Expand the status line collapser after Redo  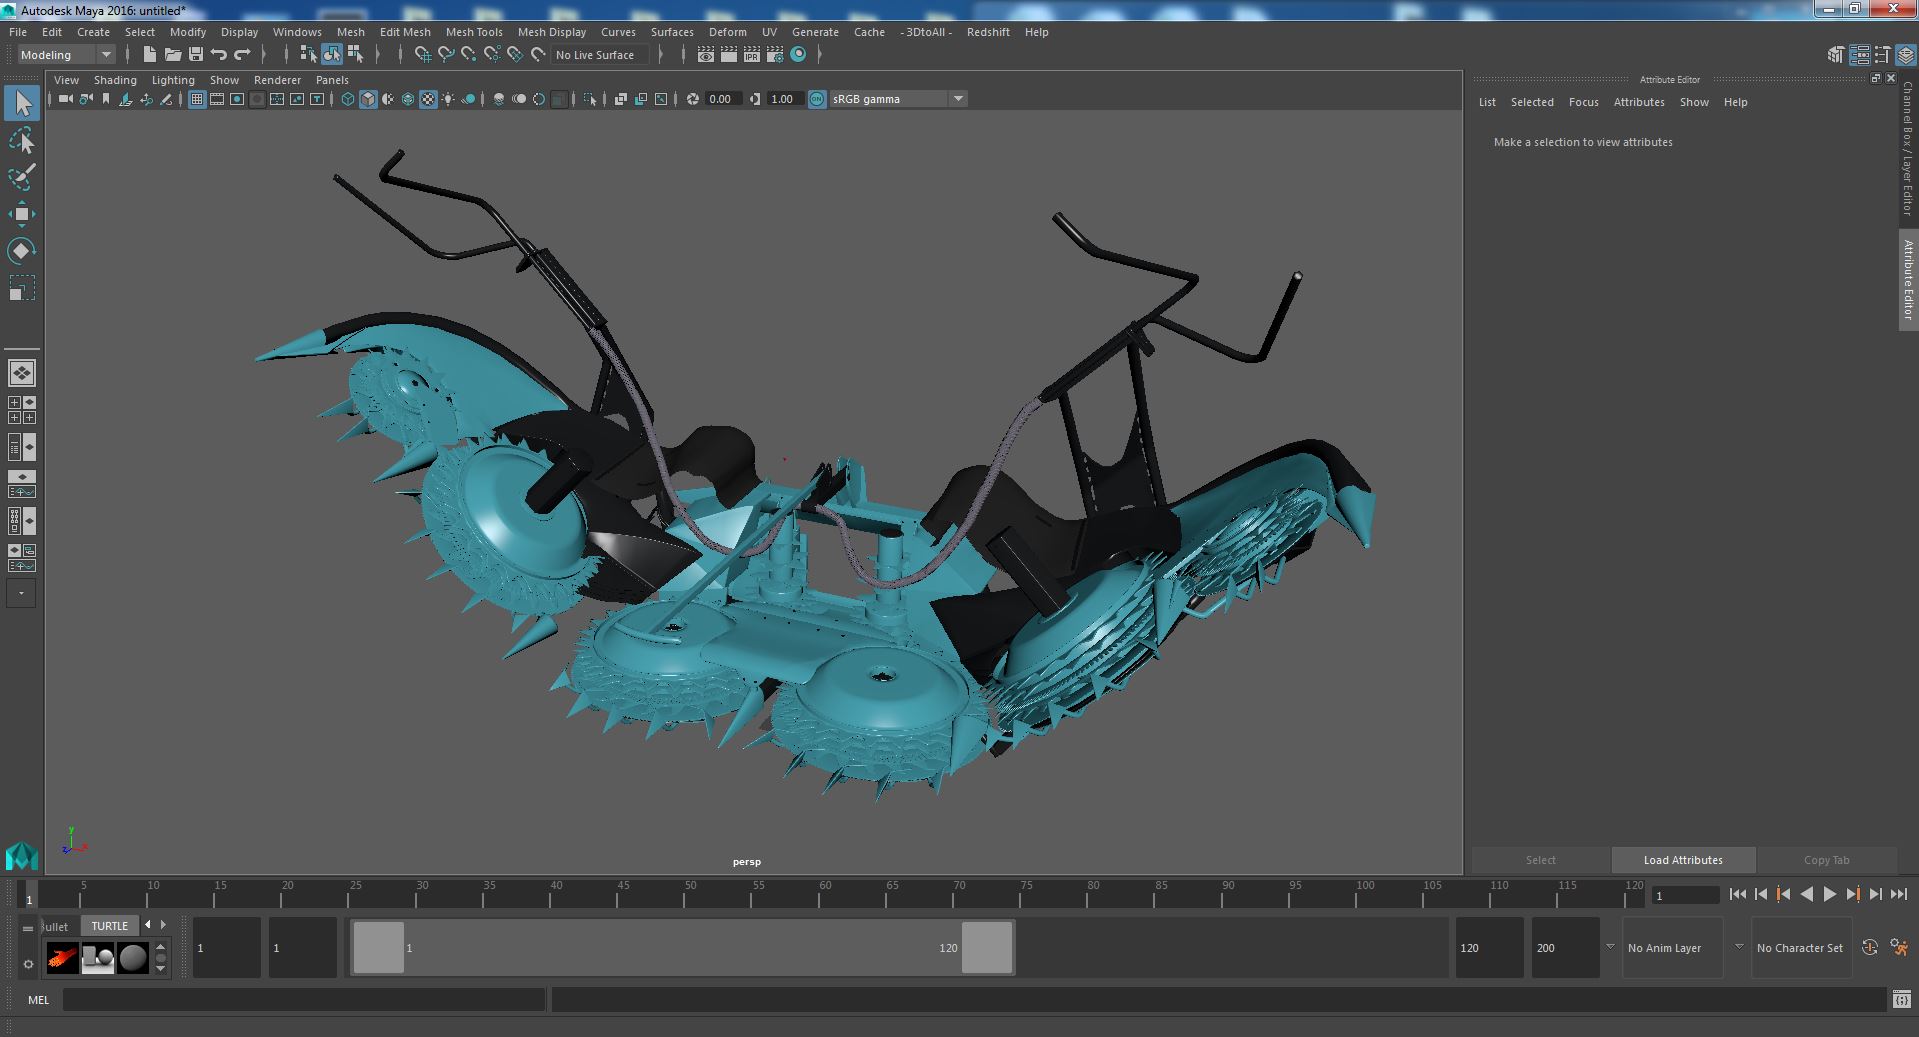263,54
